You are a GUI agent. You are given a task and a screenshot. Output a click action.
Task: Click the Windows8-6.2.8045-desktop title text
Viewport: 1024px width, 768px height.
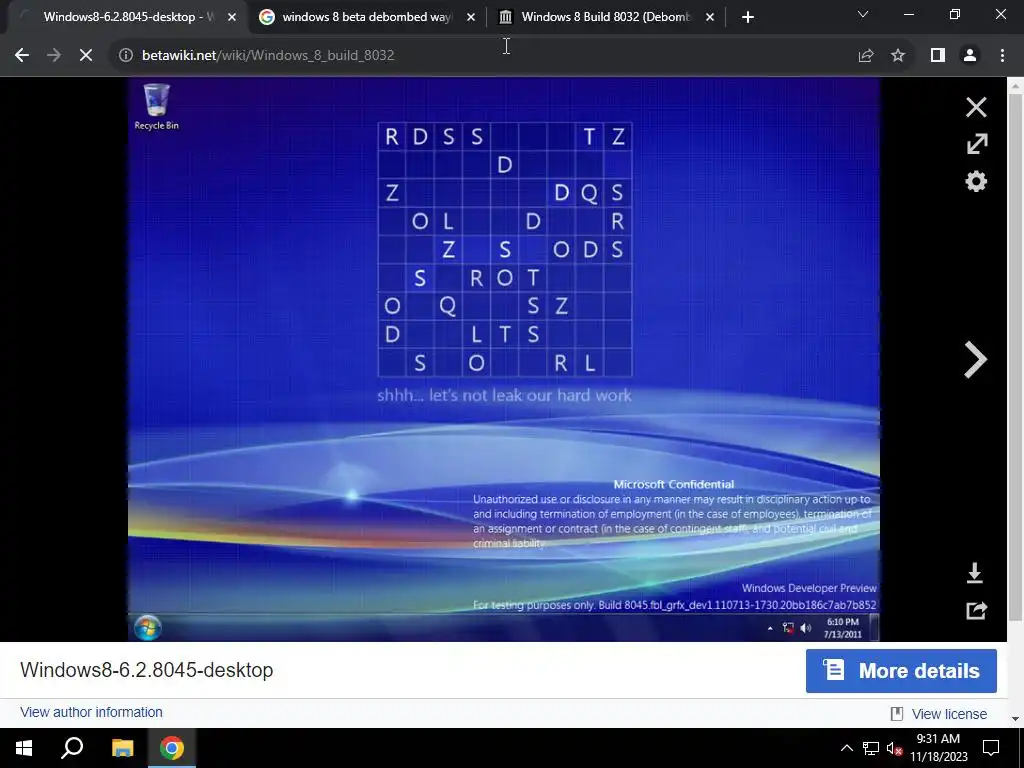tap(147, 670)
